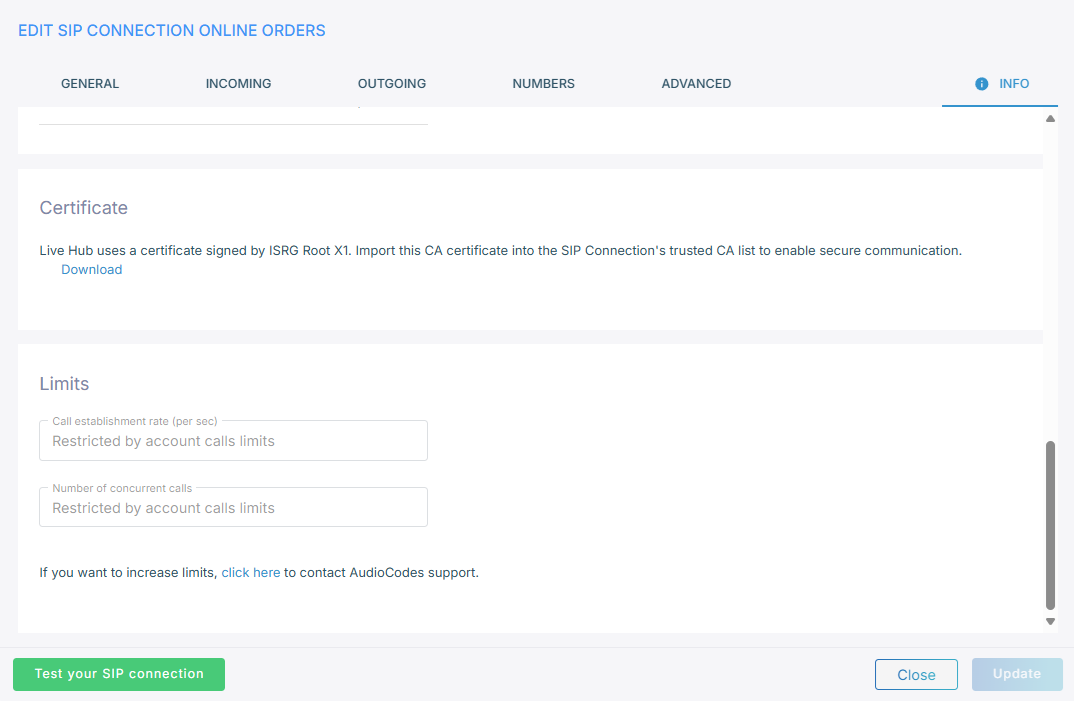Click the Limits section heading
This screenshot has width=1074, height=701.
pyautogui.click(x=64, y=383)
